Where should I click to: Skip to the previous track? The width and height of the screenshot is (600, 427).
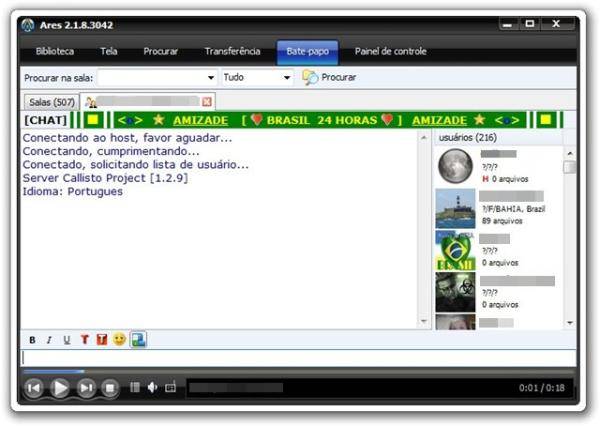click(34, 388)
